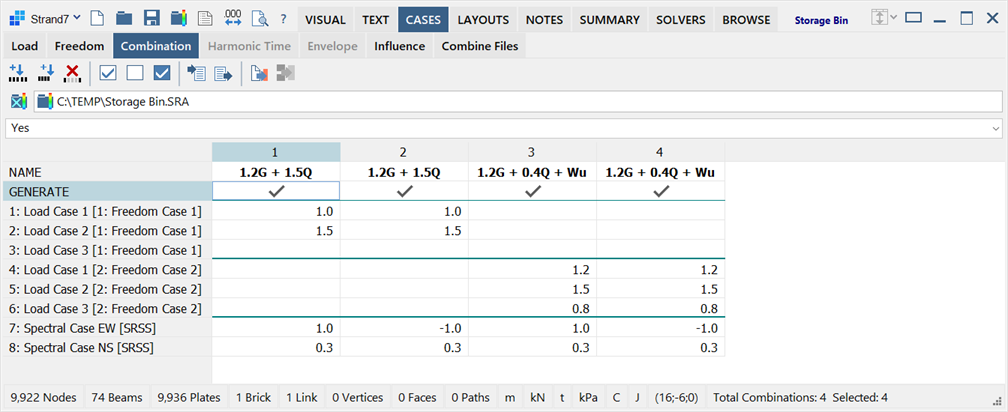The height and width of the screenshot is (412, 1008).
Task: Click the red X delete combination icon
Action: [x=73, y=73]
